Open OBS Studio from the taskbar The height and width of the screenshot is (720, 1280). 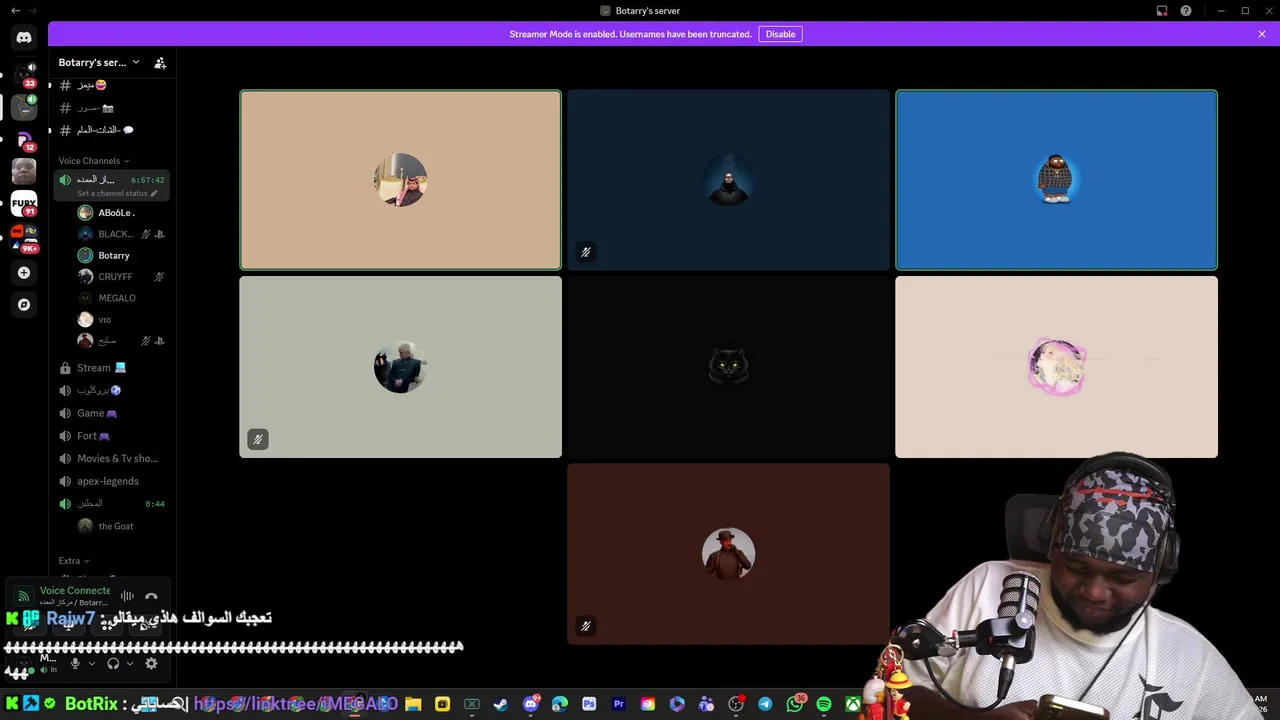click(x=736, y=704)
